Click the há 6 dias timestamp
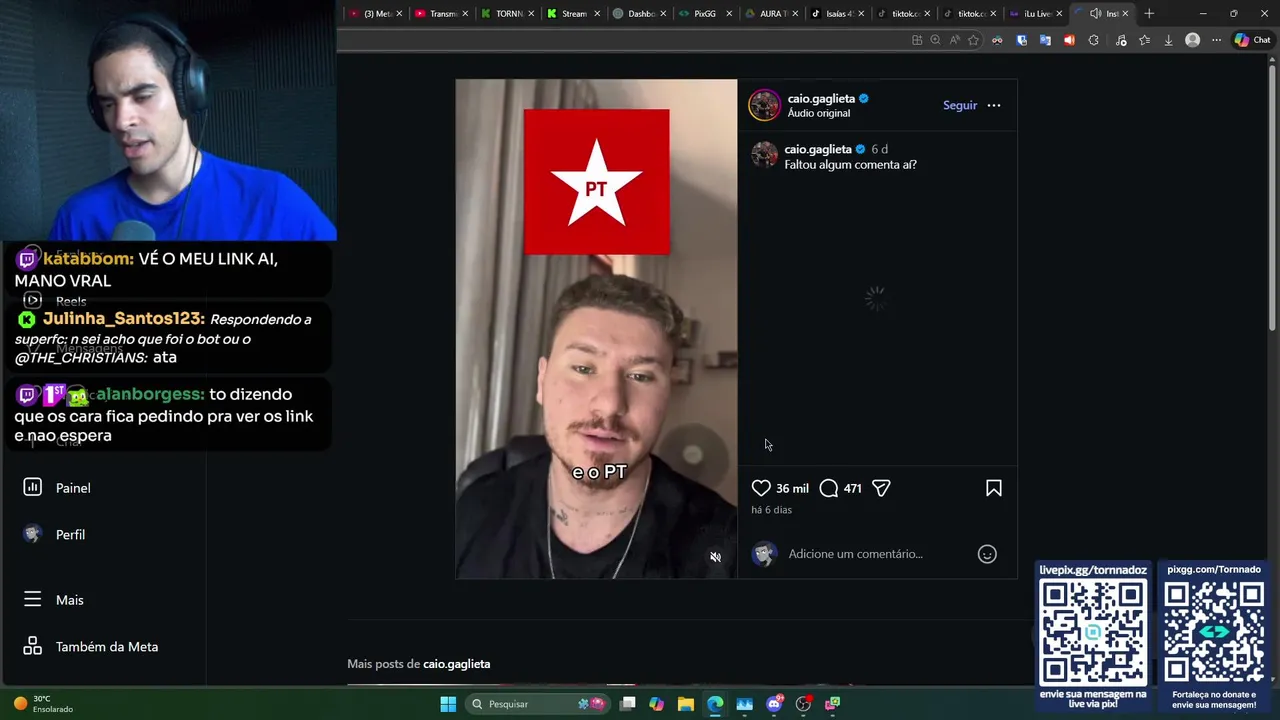Viewport: 1280px width, 720px height. pyautogui.click(x=771, y=510)
